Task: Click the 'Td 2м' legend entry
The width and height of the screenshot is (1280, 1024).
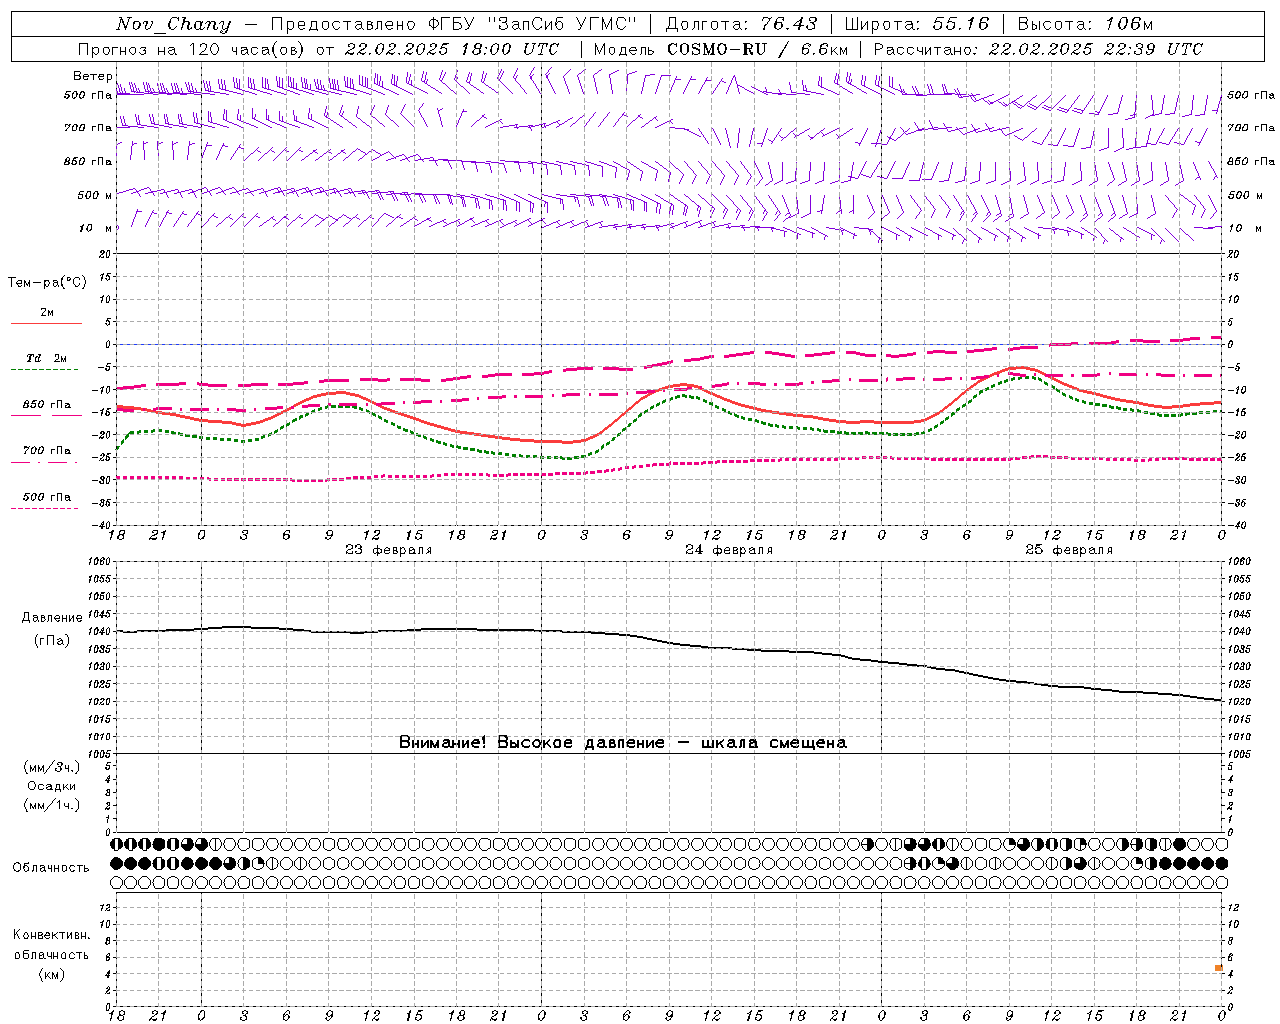Action: [x=47, y=358]
